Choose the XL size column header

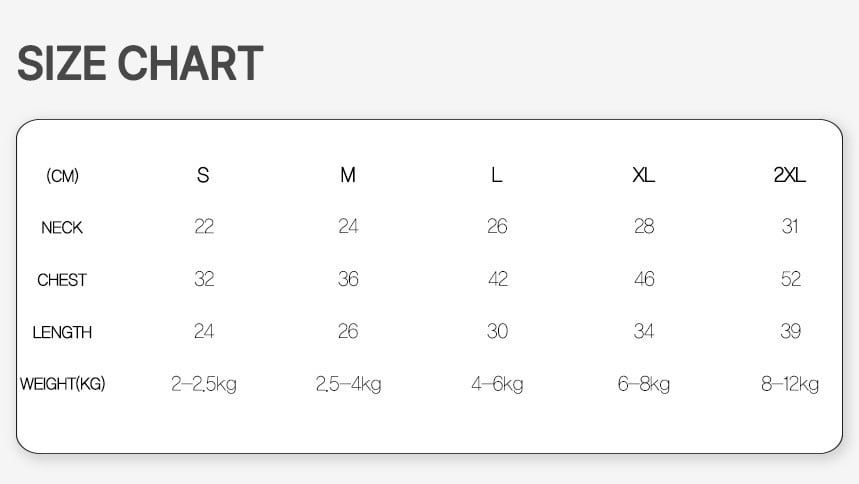tap(644, 175)
